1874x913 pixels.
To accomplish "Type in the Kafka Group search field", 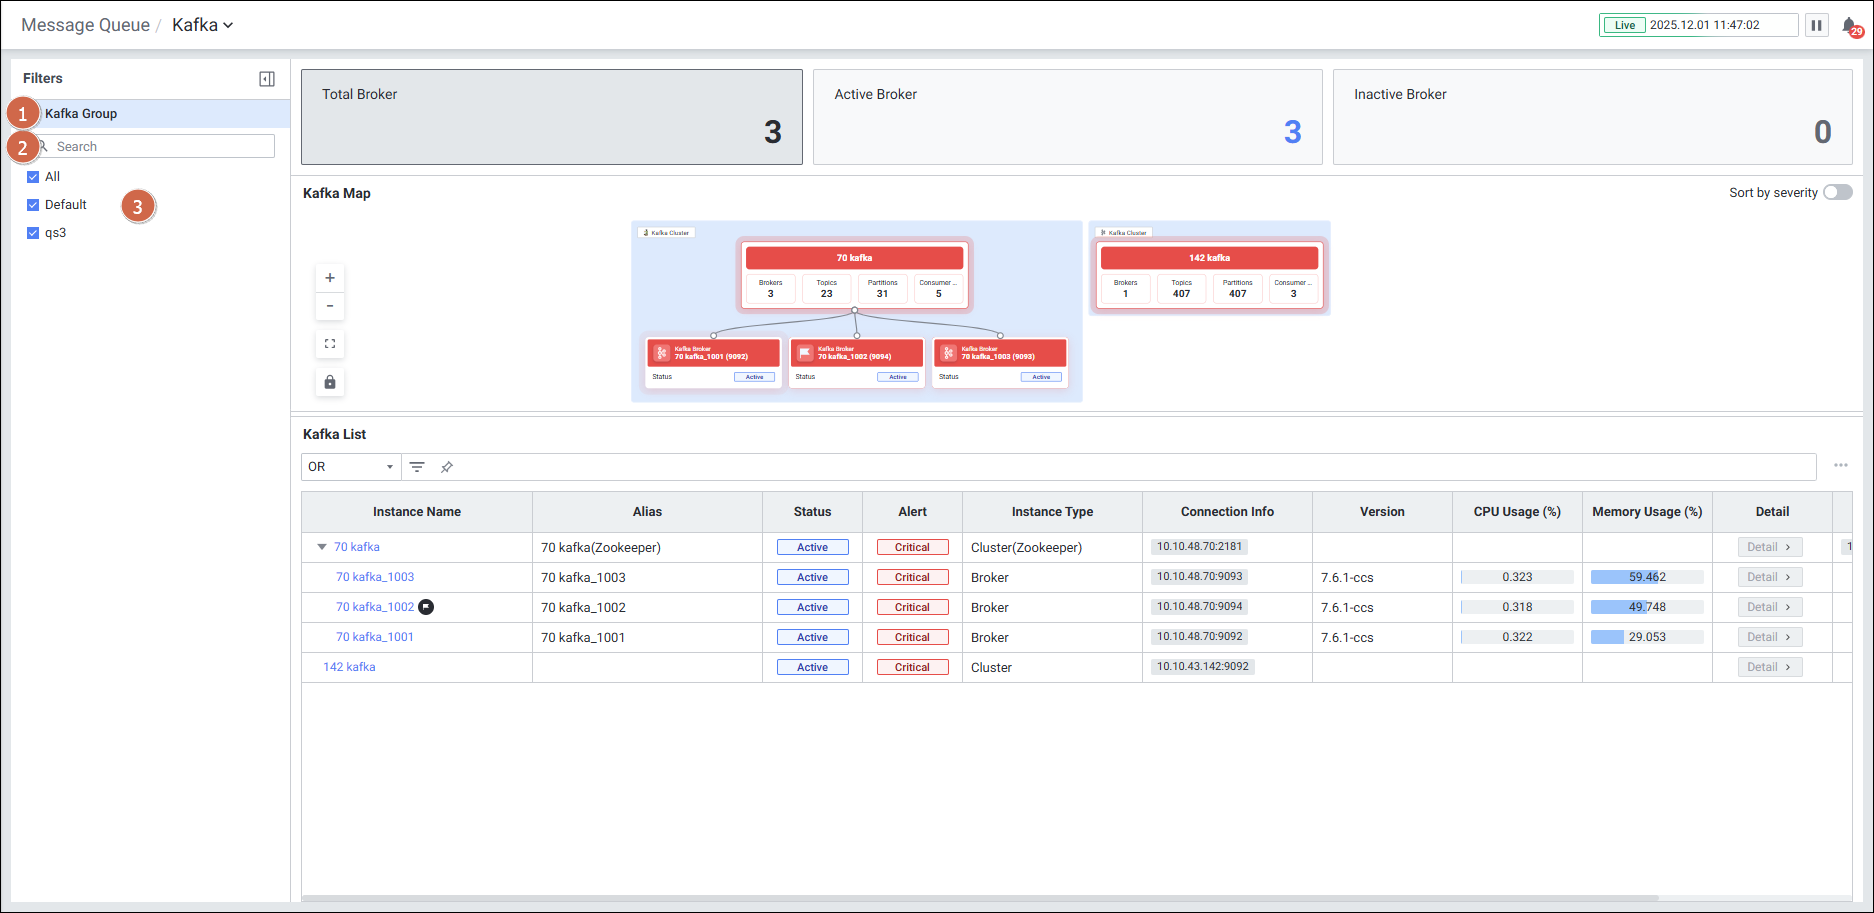I will [x=160, y=147].
